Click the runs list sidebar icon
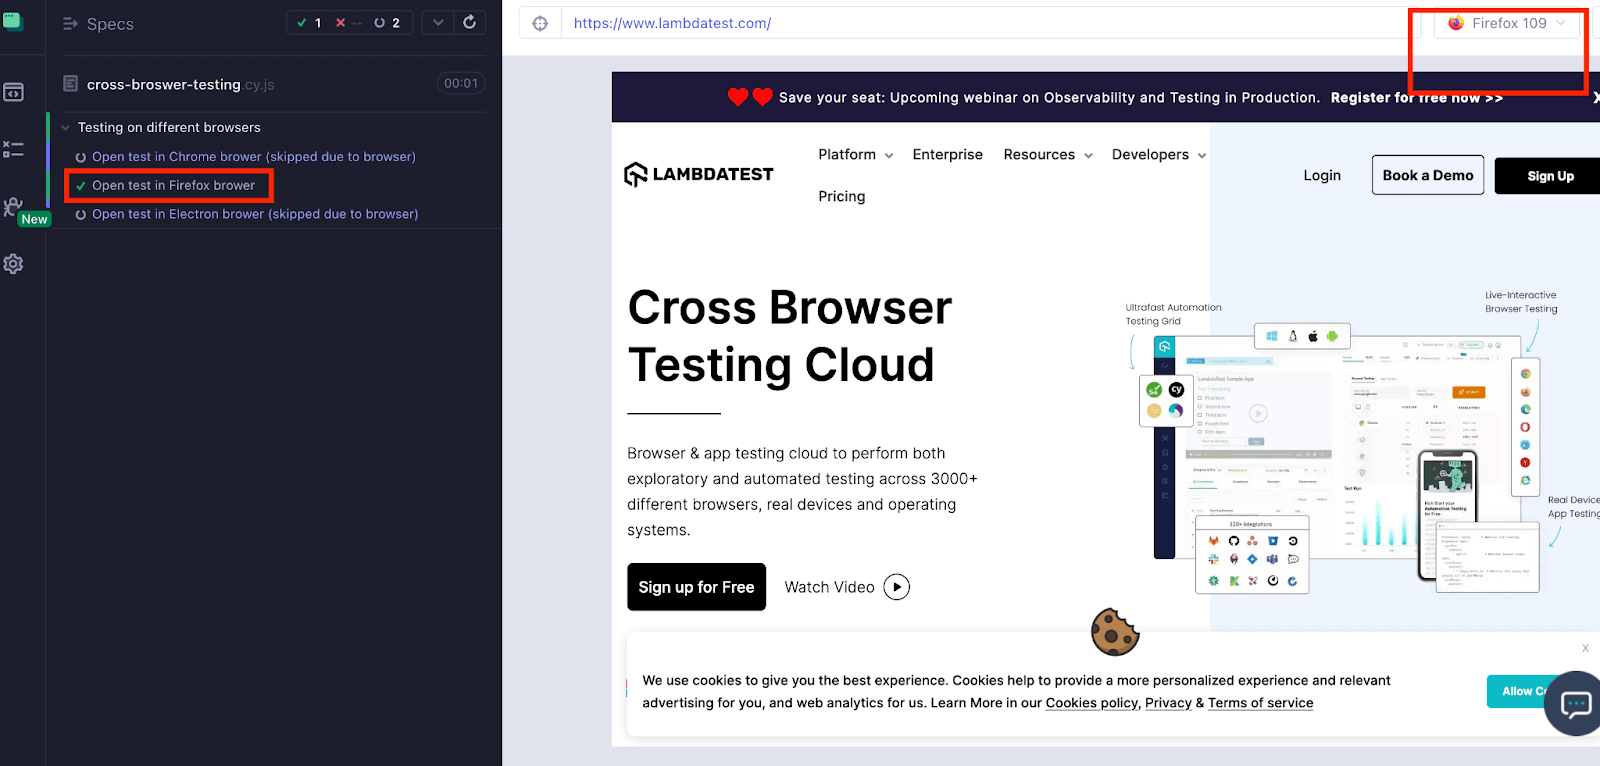This screenshot has height=766, width=1600. tap(13, 149)
